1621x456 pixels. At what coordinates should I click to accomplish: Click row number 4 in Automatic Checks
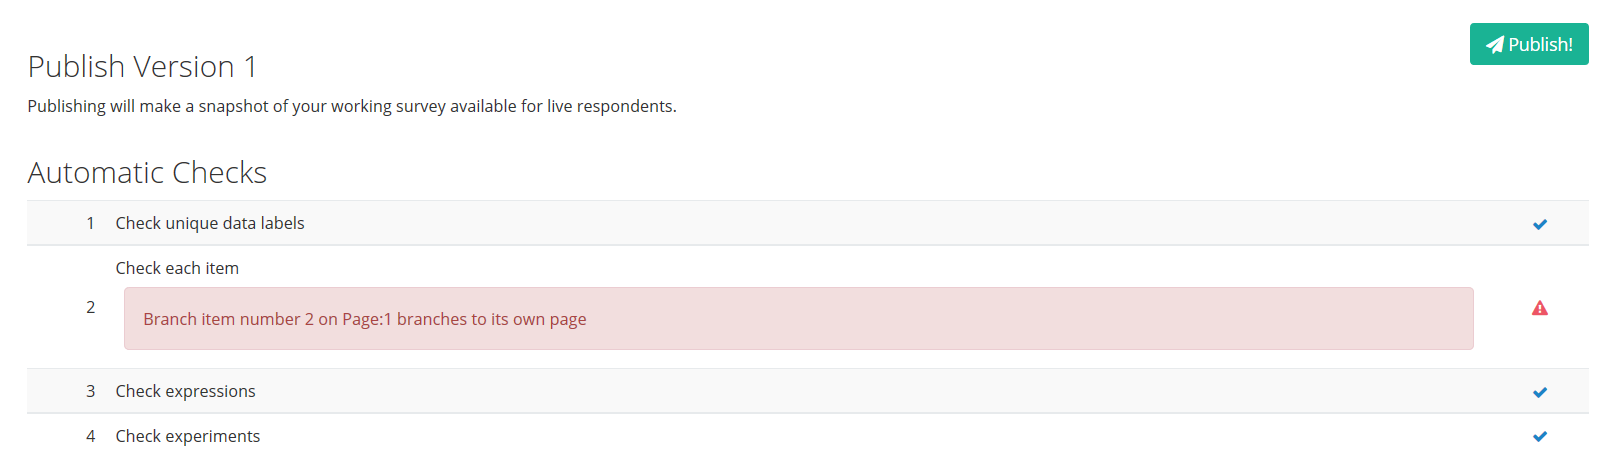(x=90, y=436)
